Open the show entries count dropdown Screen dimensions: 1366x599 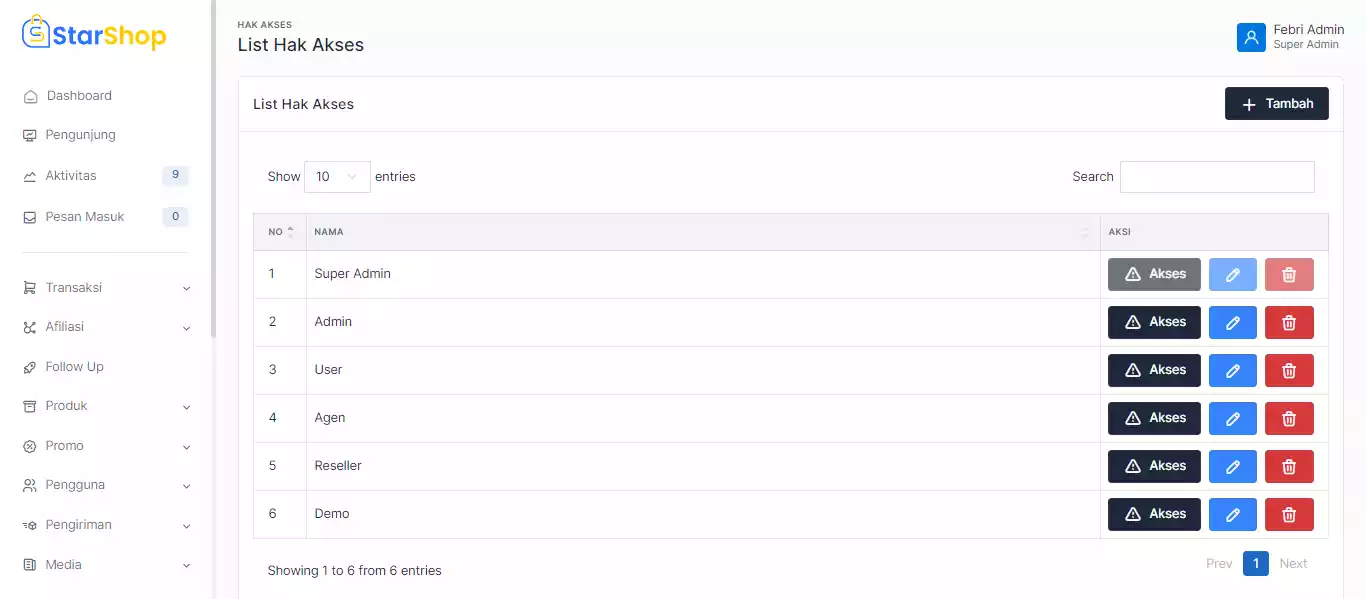337,177
